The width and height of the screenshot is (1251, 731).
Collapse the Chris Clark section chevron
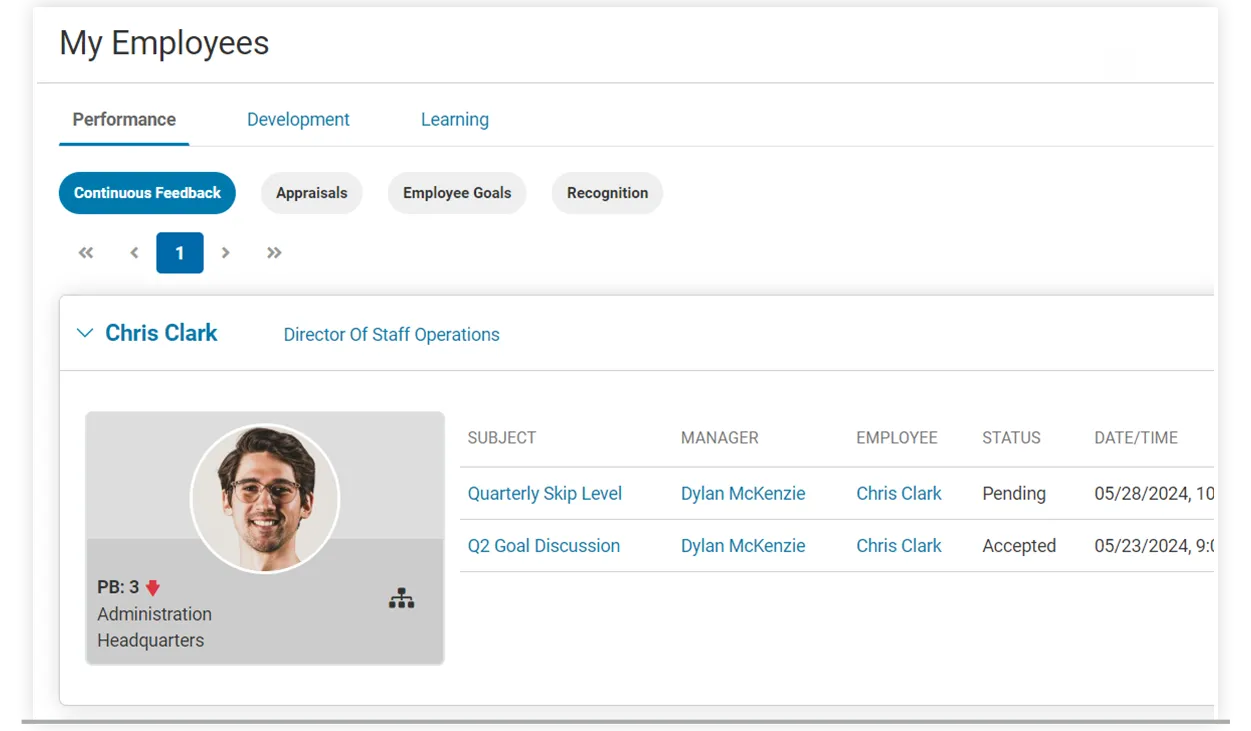tap(85, 333)
